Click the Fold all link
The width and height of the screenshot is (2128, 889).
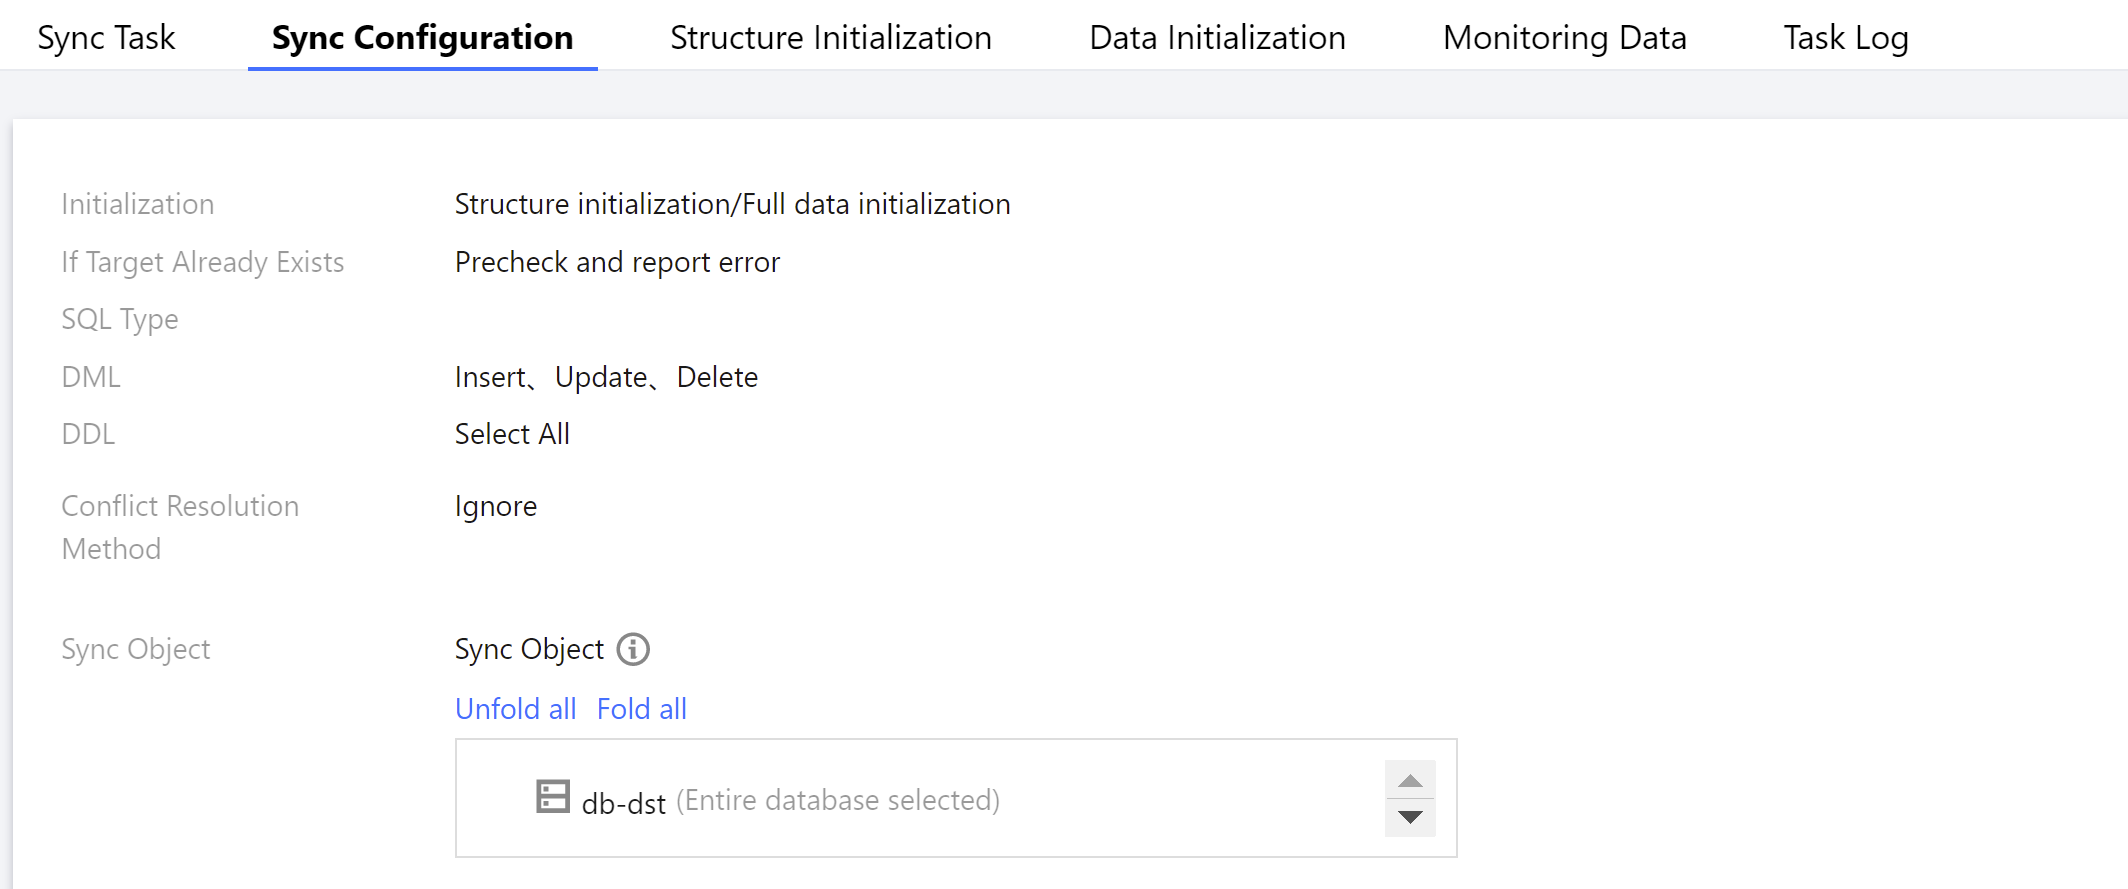pos(641,709)
